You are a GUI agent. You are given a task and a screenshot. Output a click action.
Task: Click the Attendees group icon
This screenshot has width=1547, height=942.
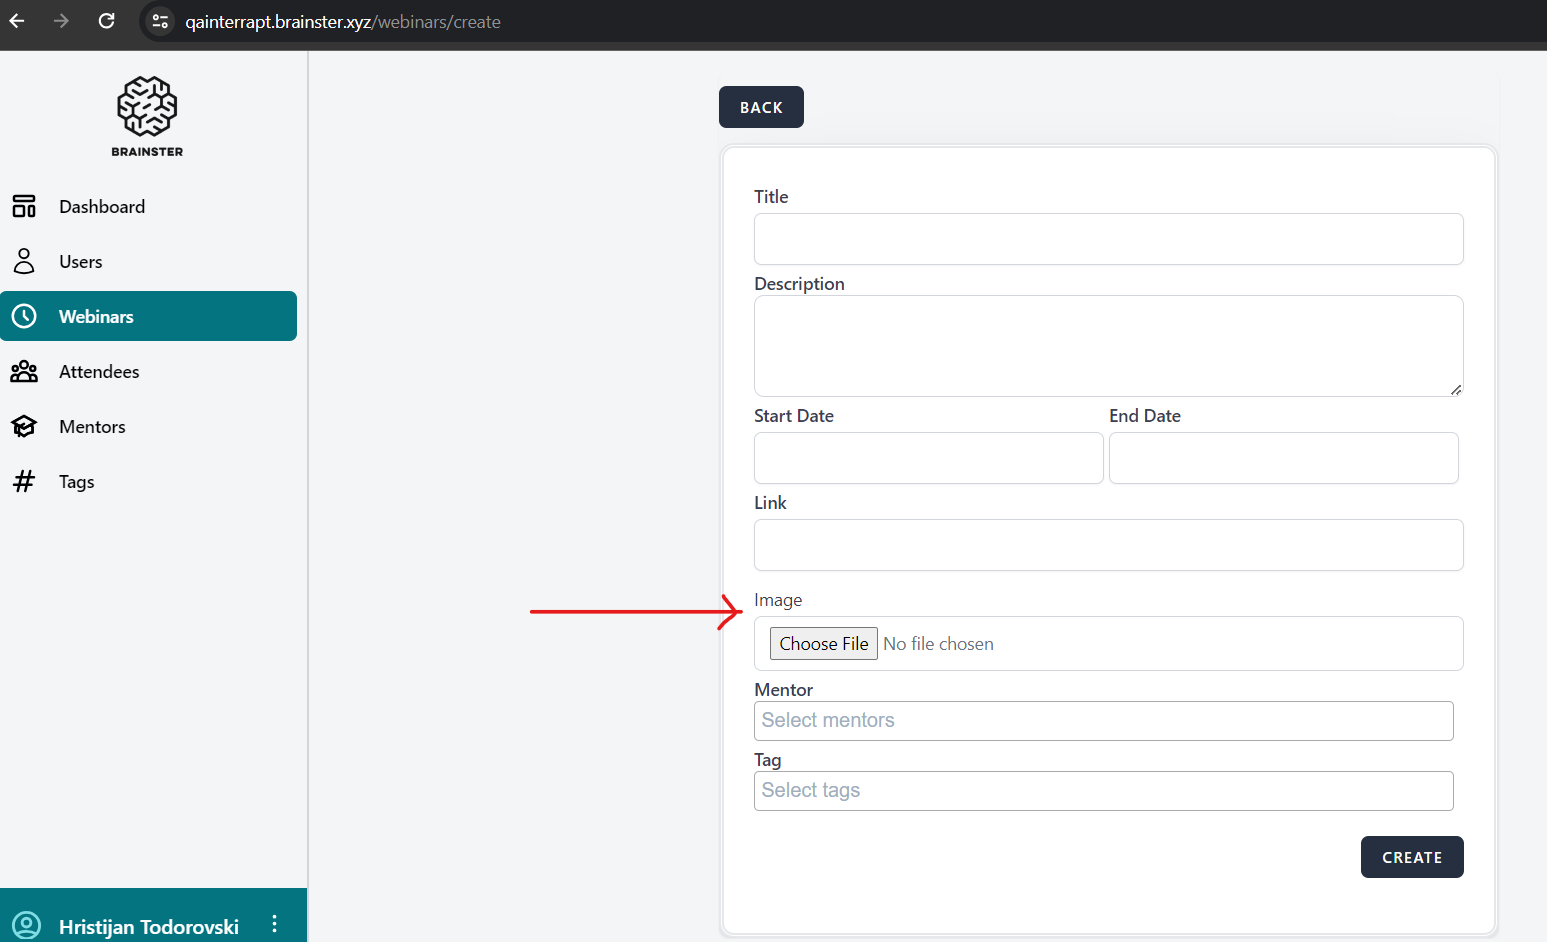point(24,372)
